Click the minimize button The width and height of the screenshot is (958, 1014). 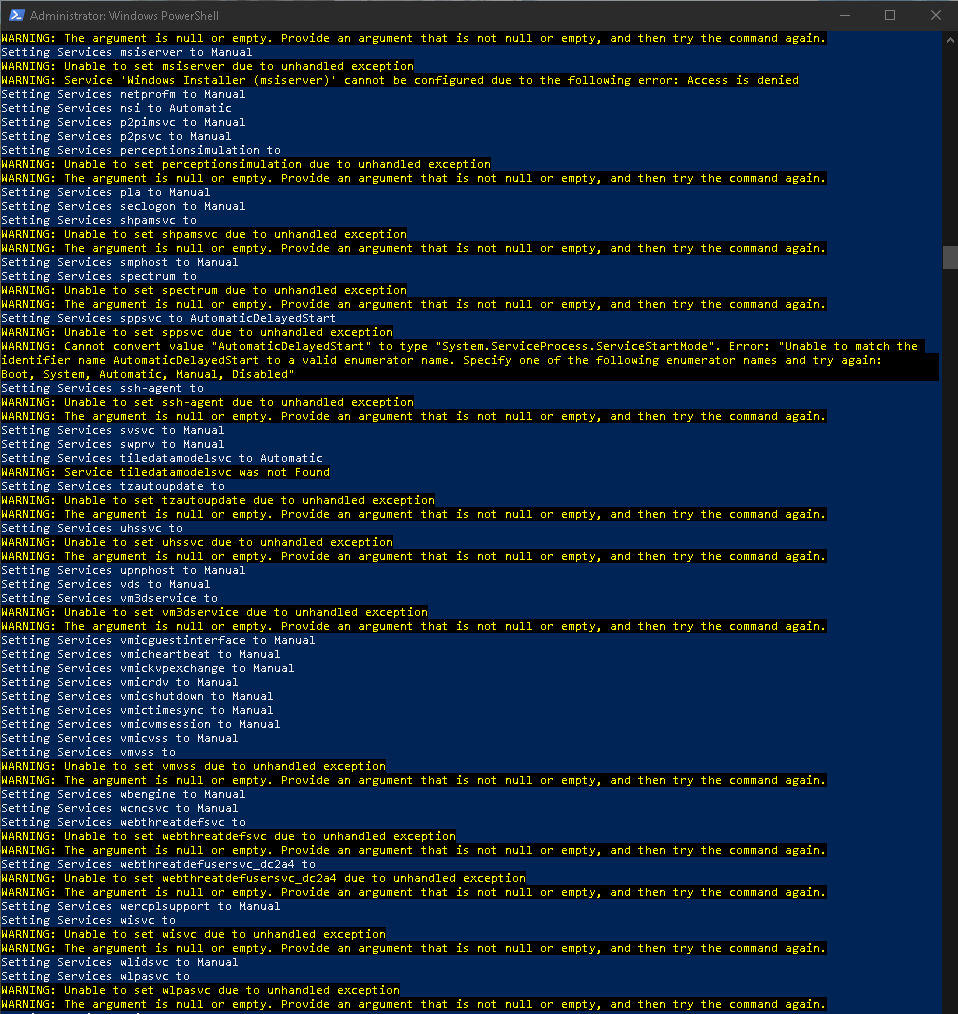[x=845, y=15]
